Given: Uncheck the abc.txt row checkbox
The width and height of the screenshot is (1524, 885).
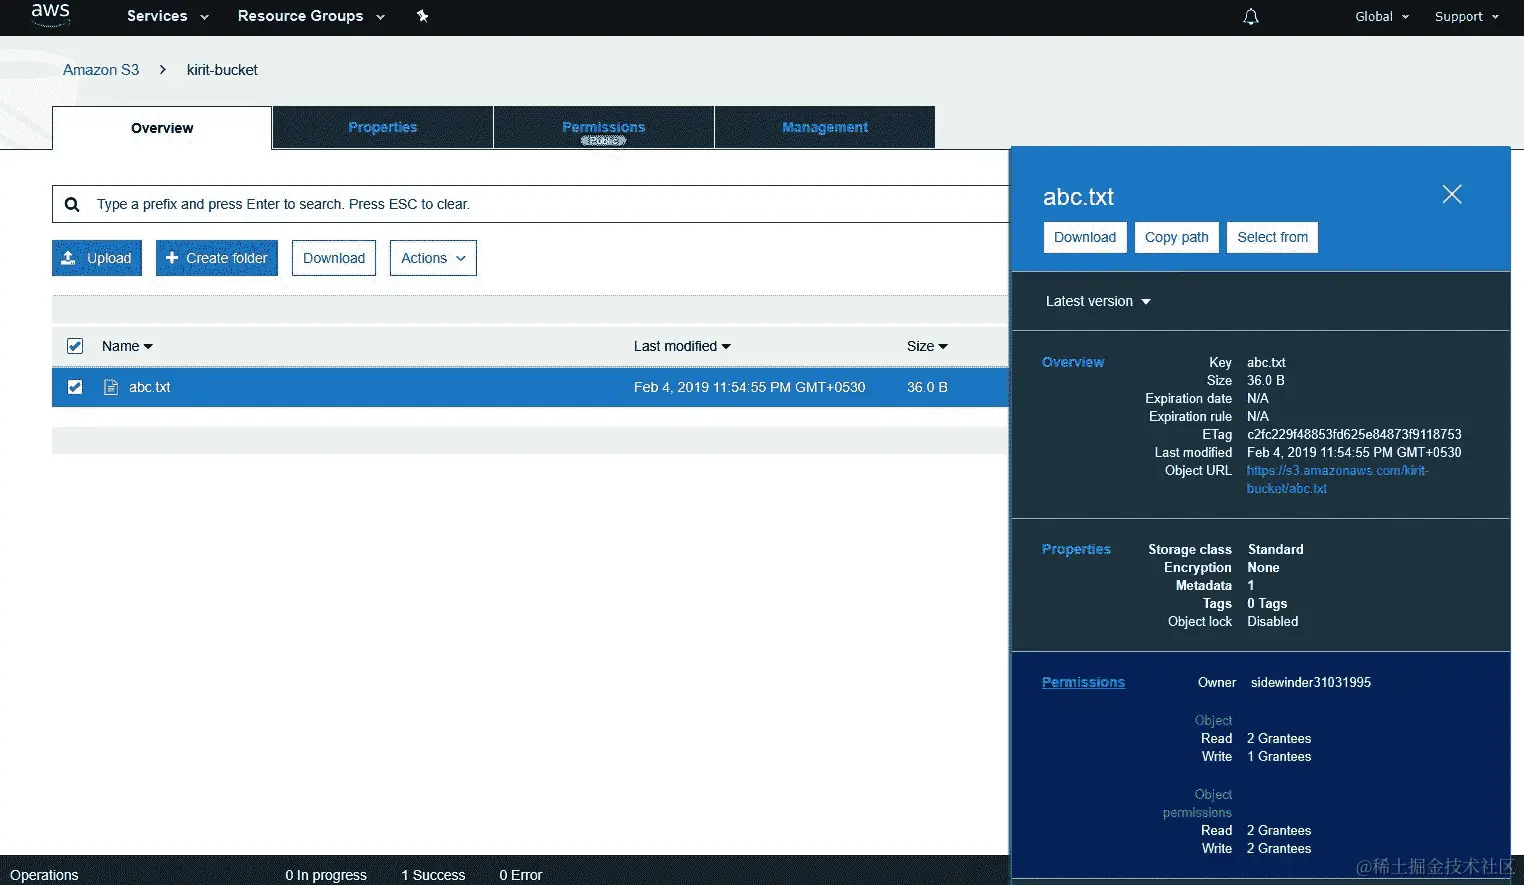Looking at the screenshot, I should [x=75, y=387].
